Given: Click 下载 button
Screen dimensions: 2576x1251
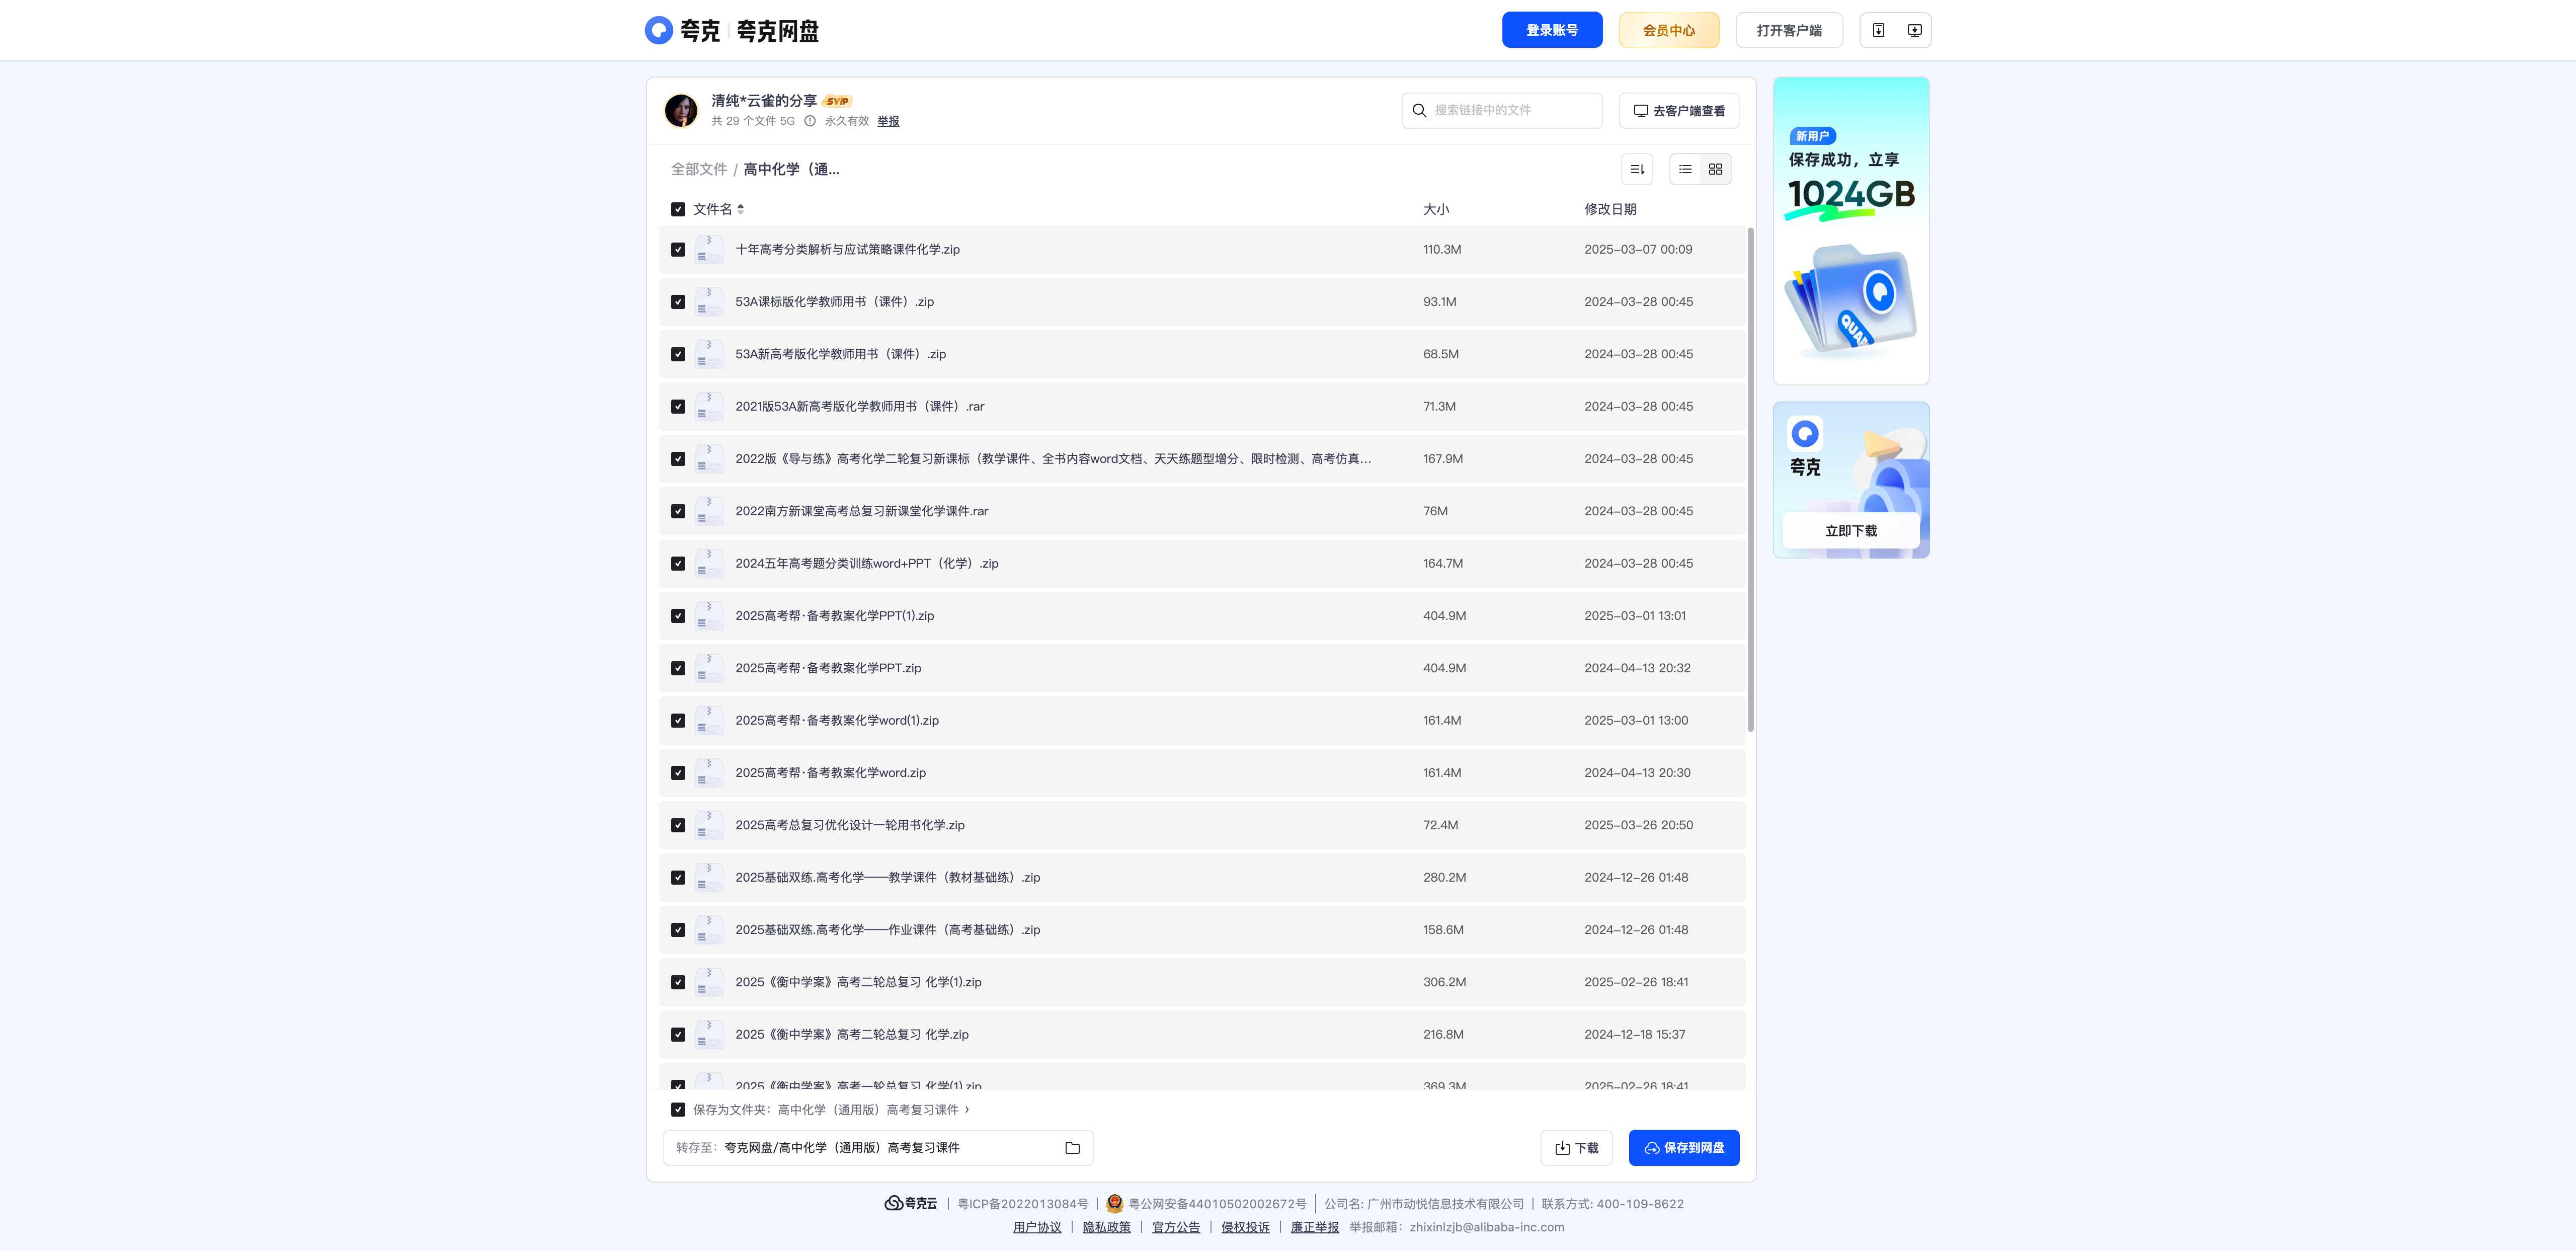Looking at the screenshot, I should (1576, 1147).
